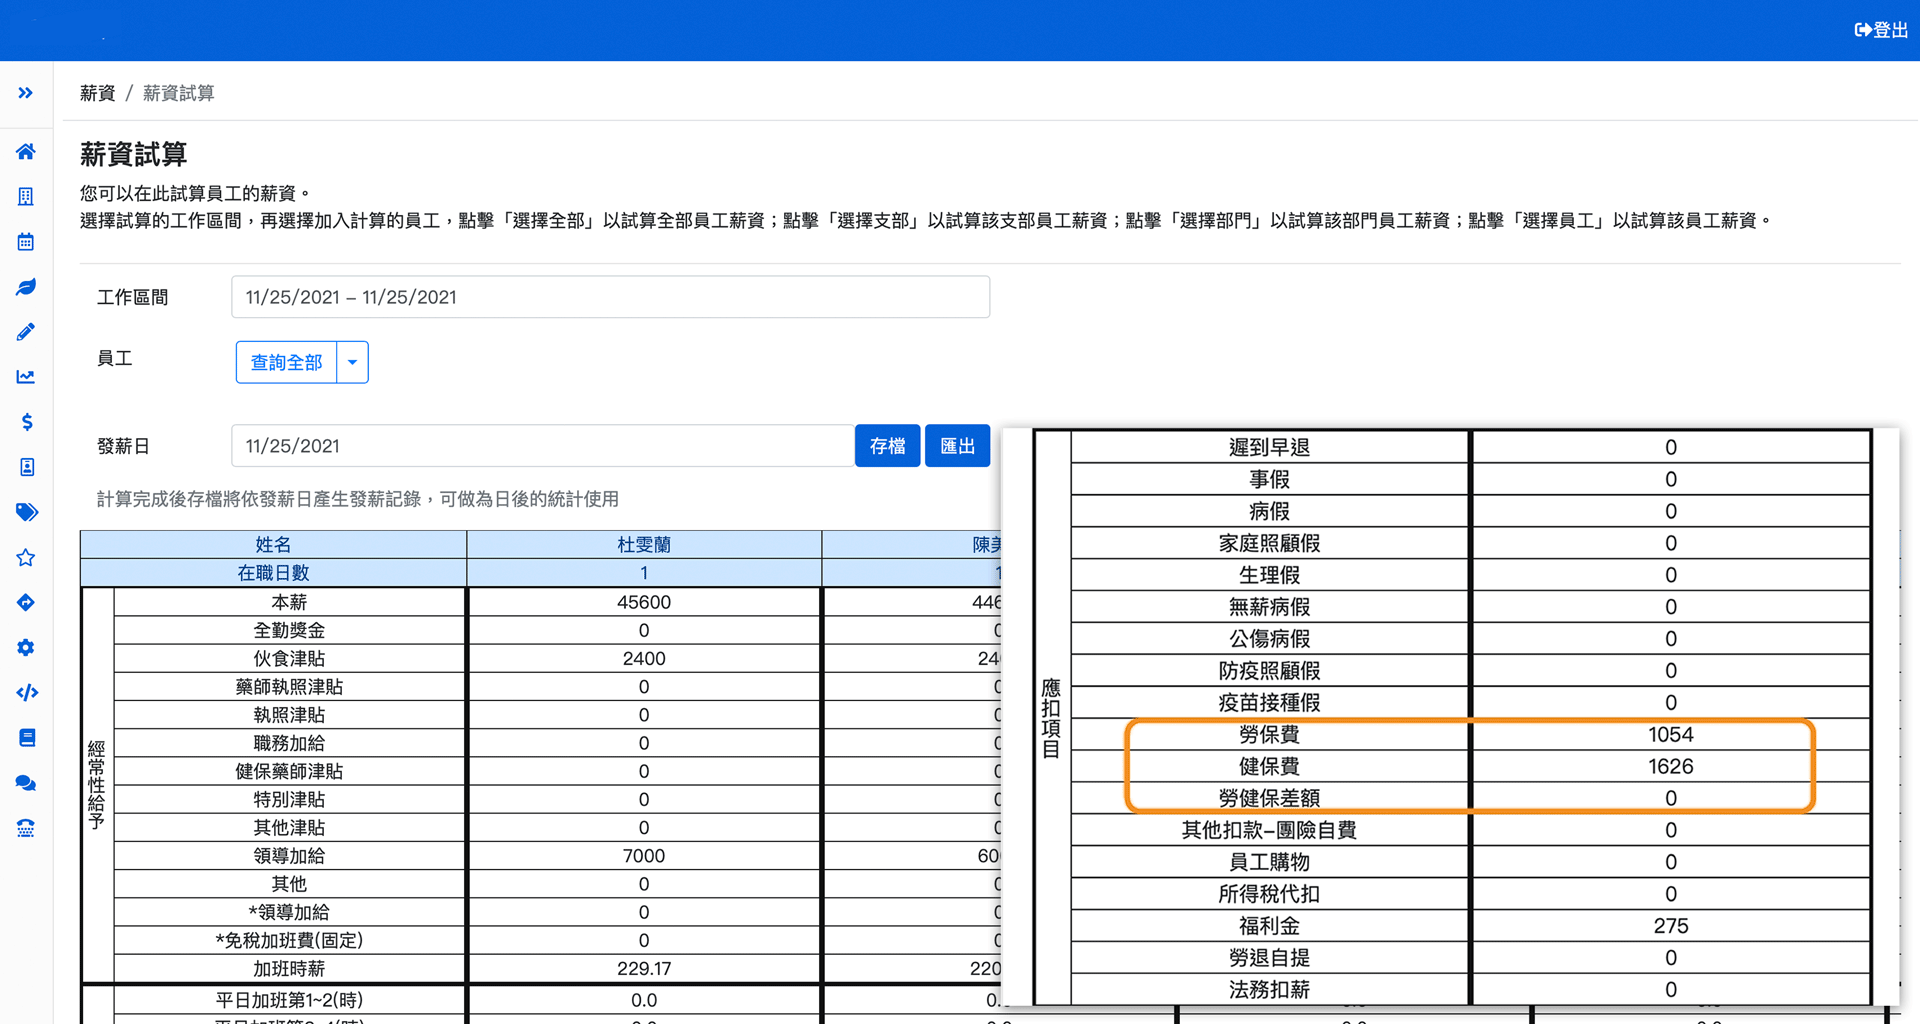
Task: Open the settings gear in the sidebar
Action: (25, 647)
